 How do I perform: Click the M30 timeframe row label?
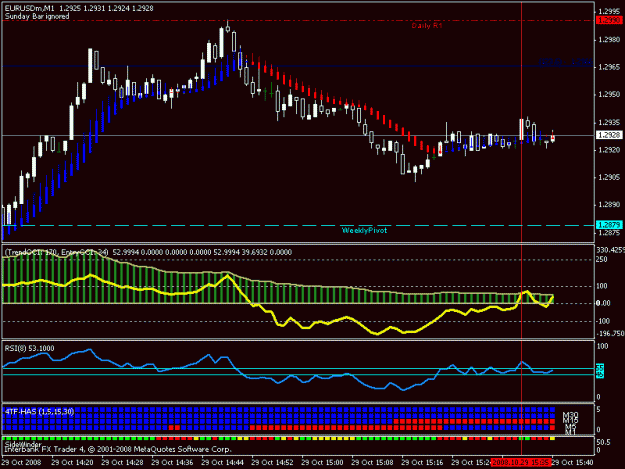click(570, 416)
